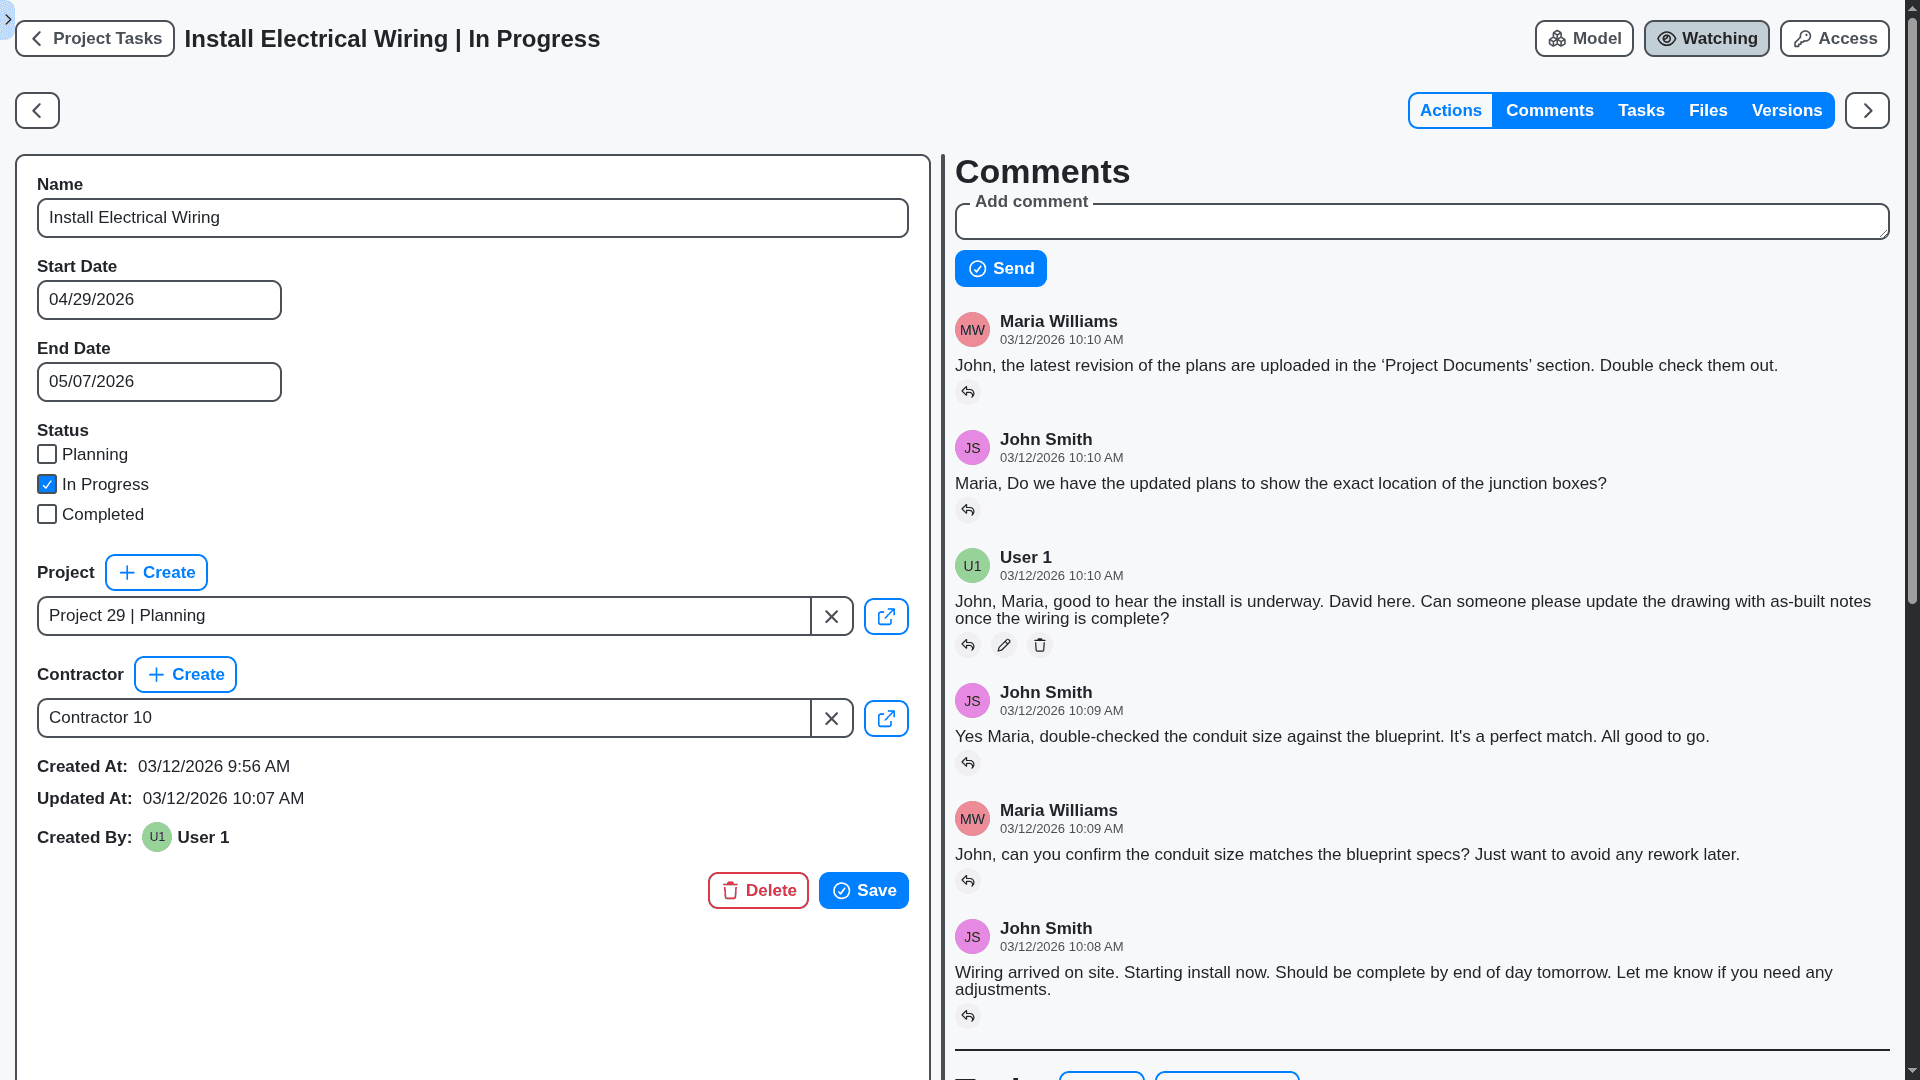Reply to John Smith's 10:08 AM comment
This screenshot has height=1080, width=1920.
(x=968, y=1016)
